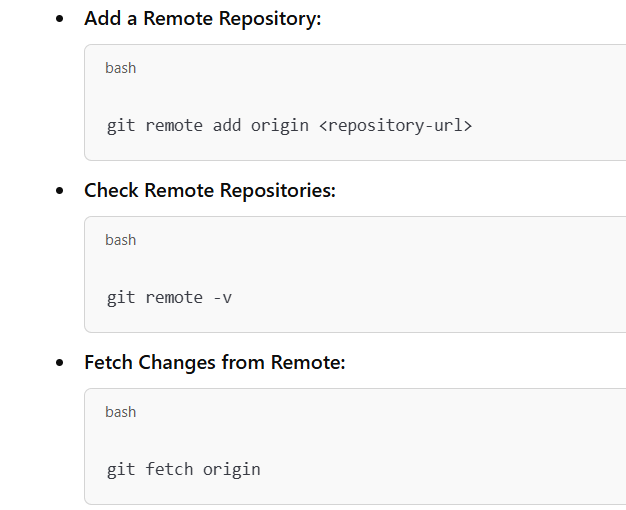This screenshot has height=510, width=626.
Task: Click "git" in the git remote add command
Action: (121, 126)
